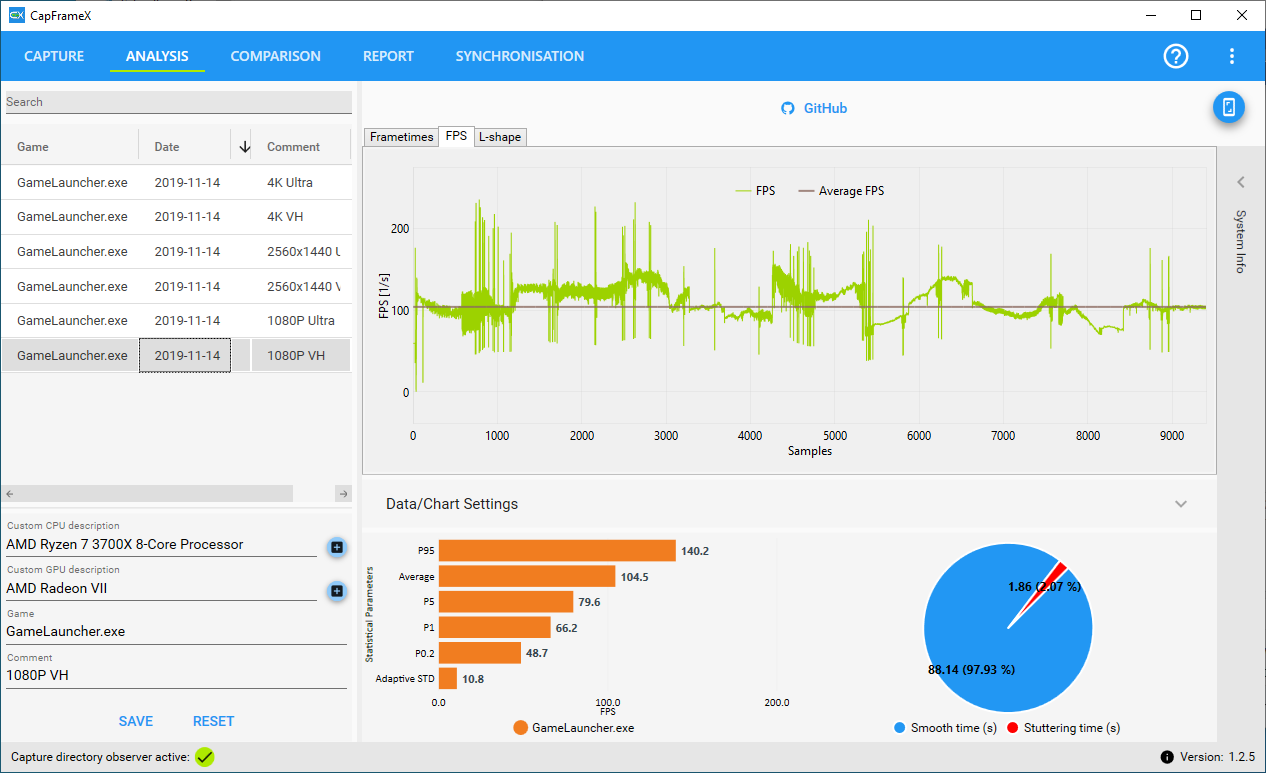Click the left arrow of horizontal scrollbar

pyautogui.click(x=9, y=494)
